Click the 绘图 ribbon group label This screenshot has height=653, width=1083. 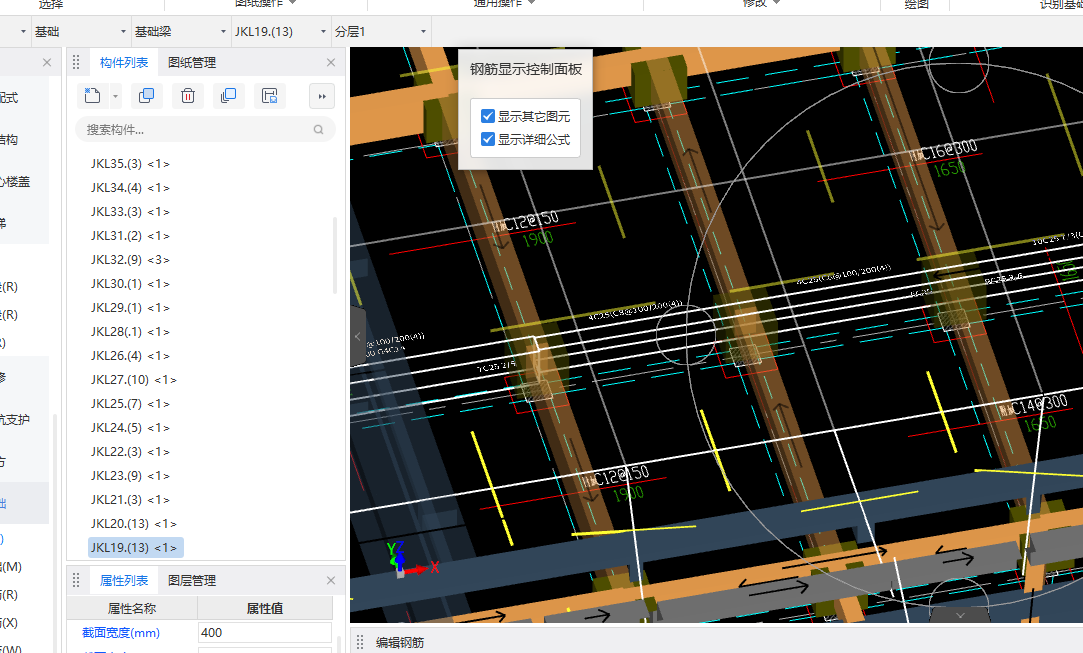[x=916, y=4]
